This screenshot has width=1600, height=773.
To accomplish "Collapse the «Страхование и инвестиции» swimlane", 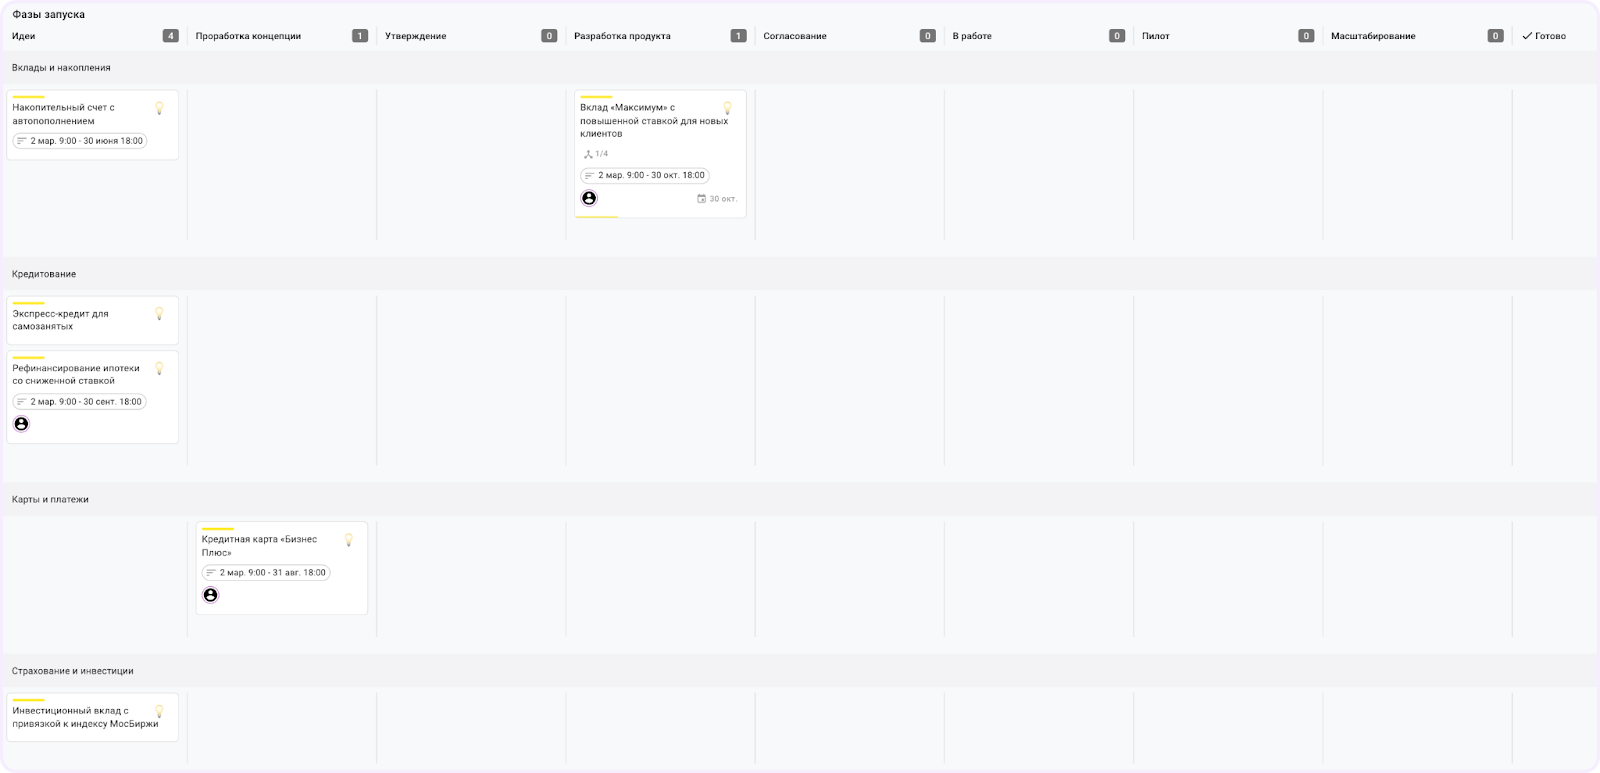I will [72, 671].
